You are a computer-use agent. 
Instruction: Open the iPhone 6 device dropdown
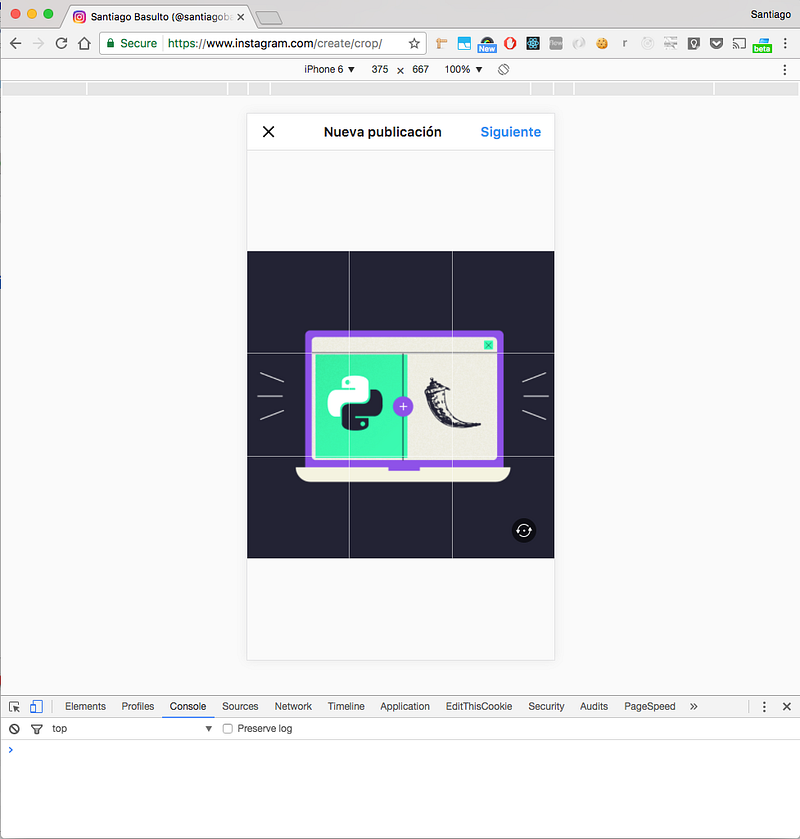point(330,69)
